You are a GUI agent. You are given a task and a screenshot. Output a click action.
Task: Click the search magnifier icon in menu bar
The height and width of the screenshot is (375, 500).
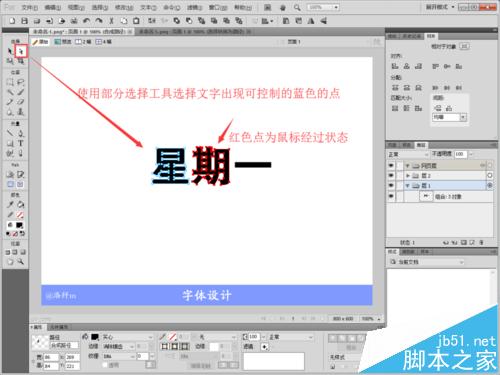pos(297,7)
